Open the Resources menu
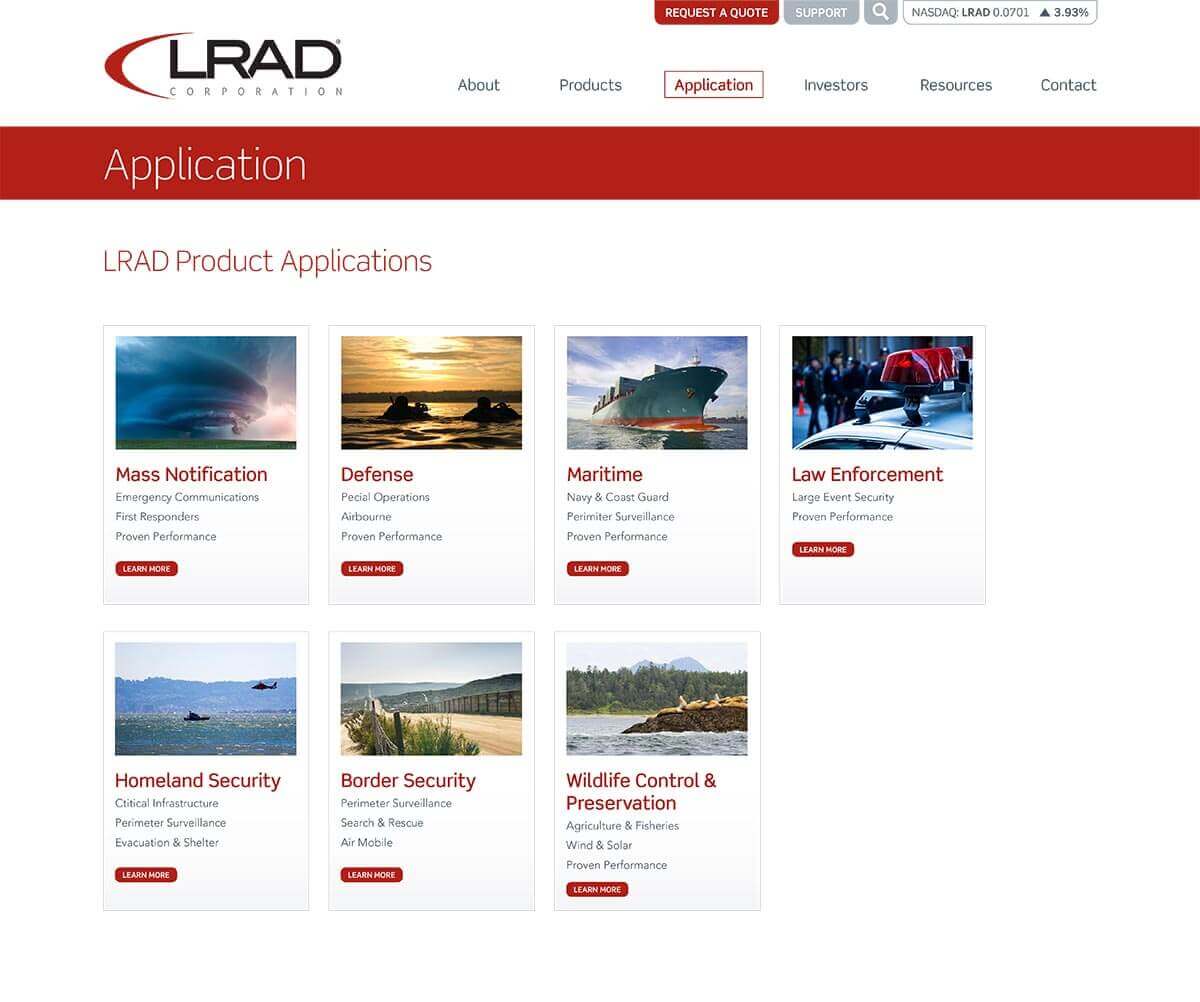This screenshot has width=1200, height=1002. point(956,85)
